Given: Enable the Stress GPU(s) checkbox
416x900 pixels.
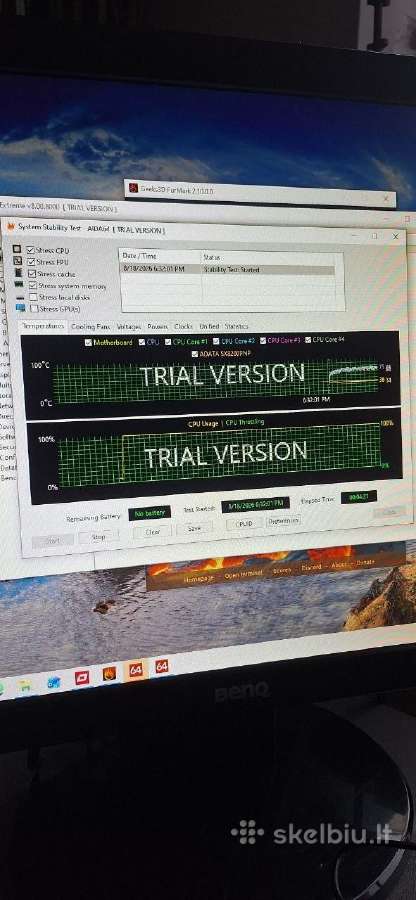Looking at the screenshot, I should (34, 308).
